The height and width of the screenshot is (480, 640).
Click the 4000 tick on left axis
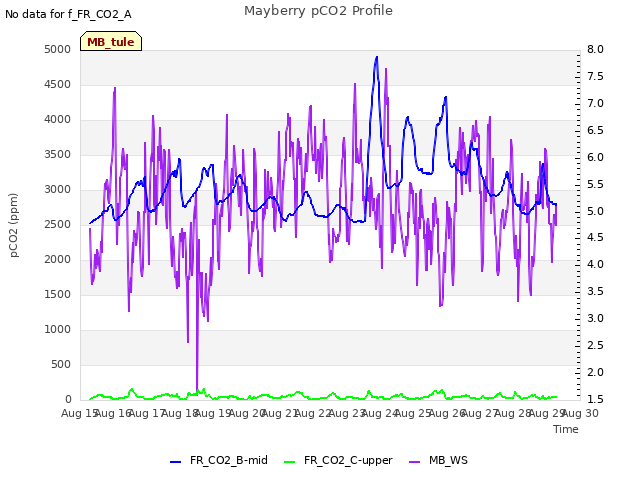pyautogui.click(x=58, y=120)
